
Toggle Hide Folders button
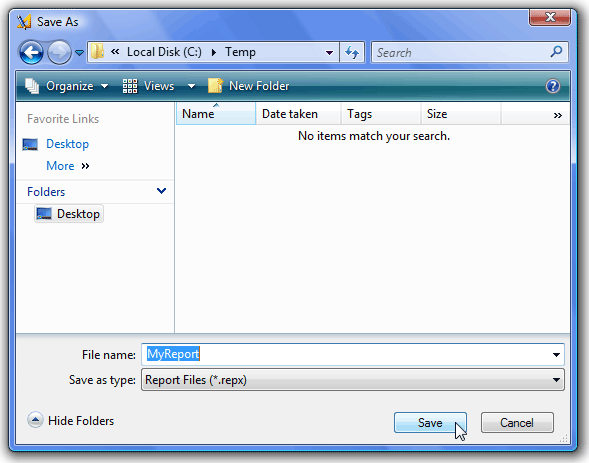tap(71, 420)
